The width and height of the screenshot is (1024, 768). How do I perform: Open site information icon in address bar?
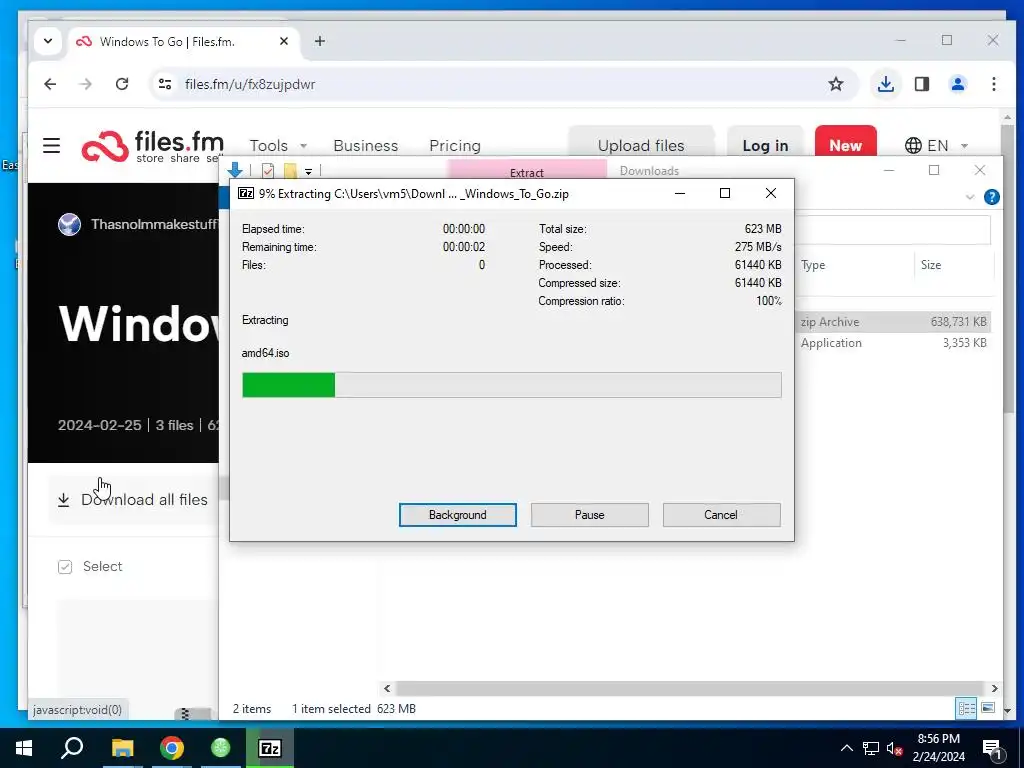pos(165,84)
